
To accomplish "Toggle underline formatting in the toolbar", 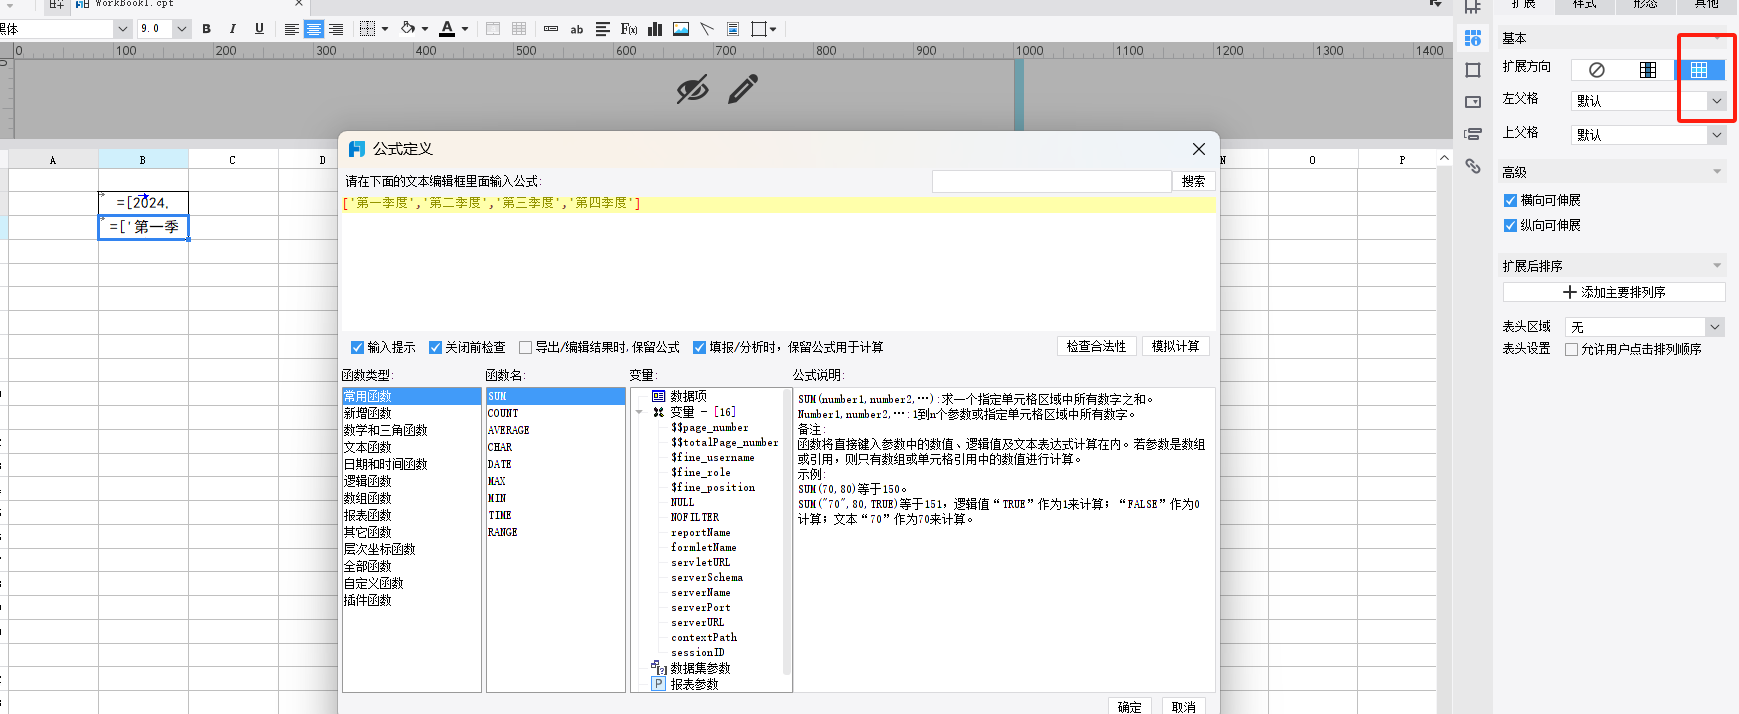I will (259, 29).
